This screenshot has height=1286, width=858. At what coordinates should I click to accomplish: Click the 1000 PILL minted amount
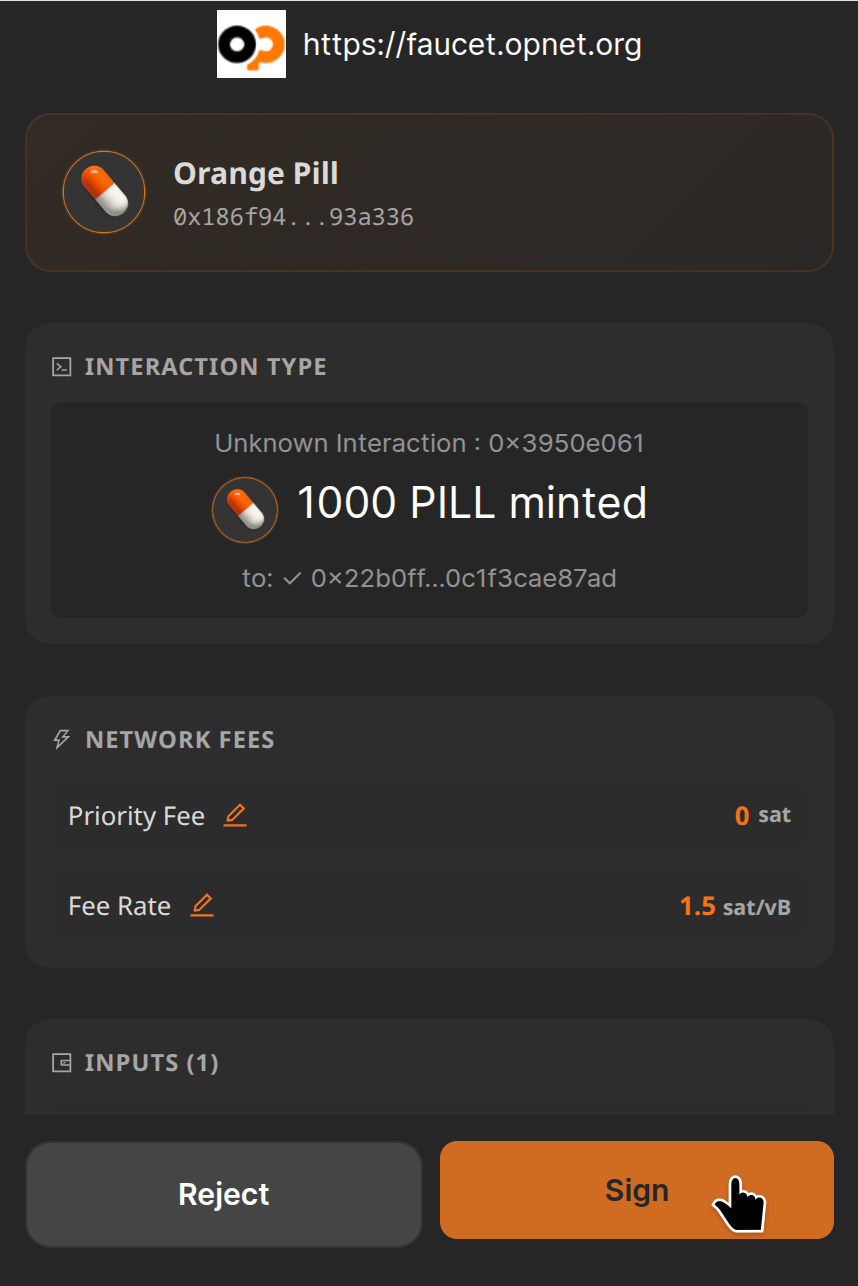click(x=472, y=503)
